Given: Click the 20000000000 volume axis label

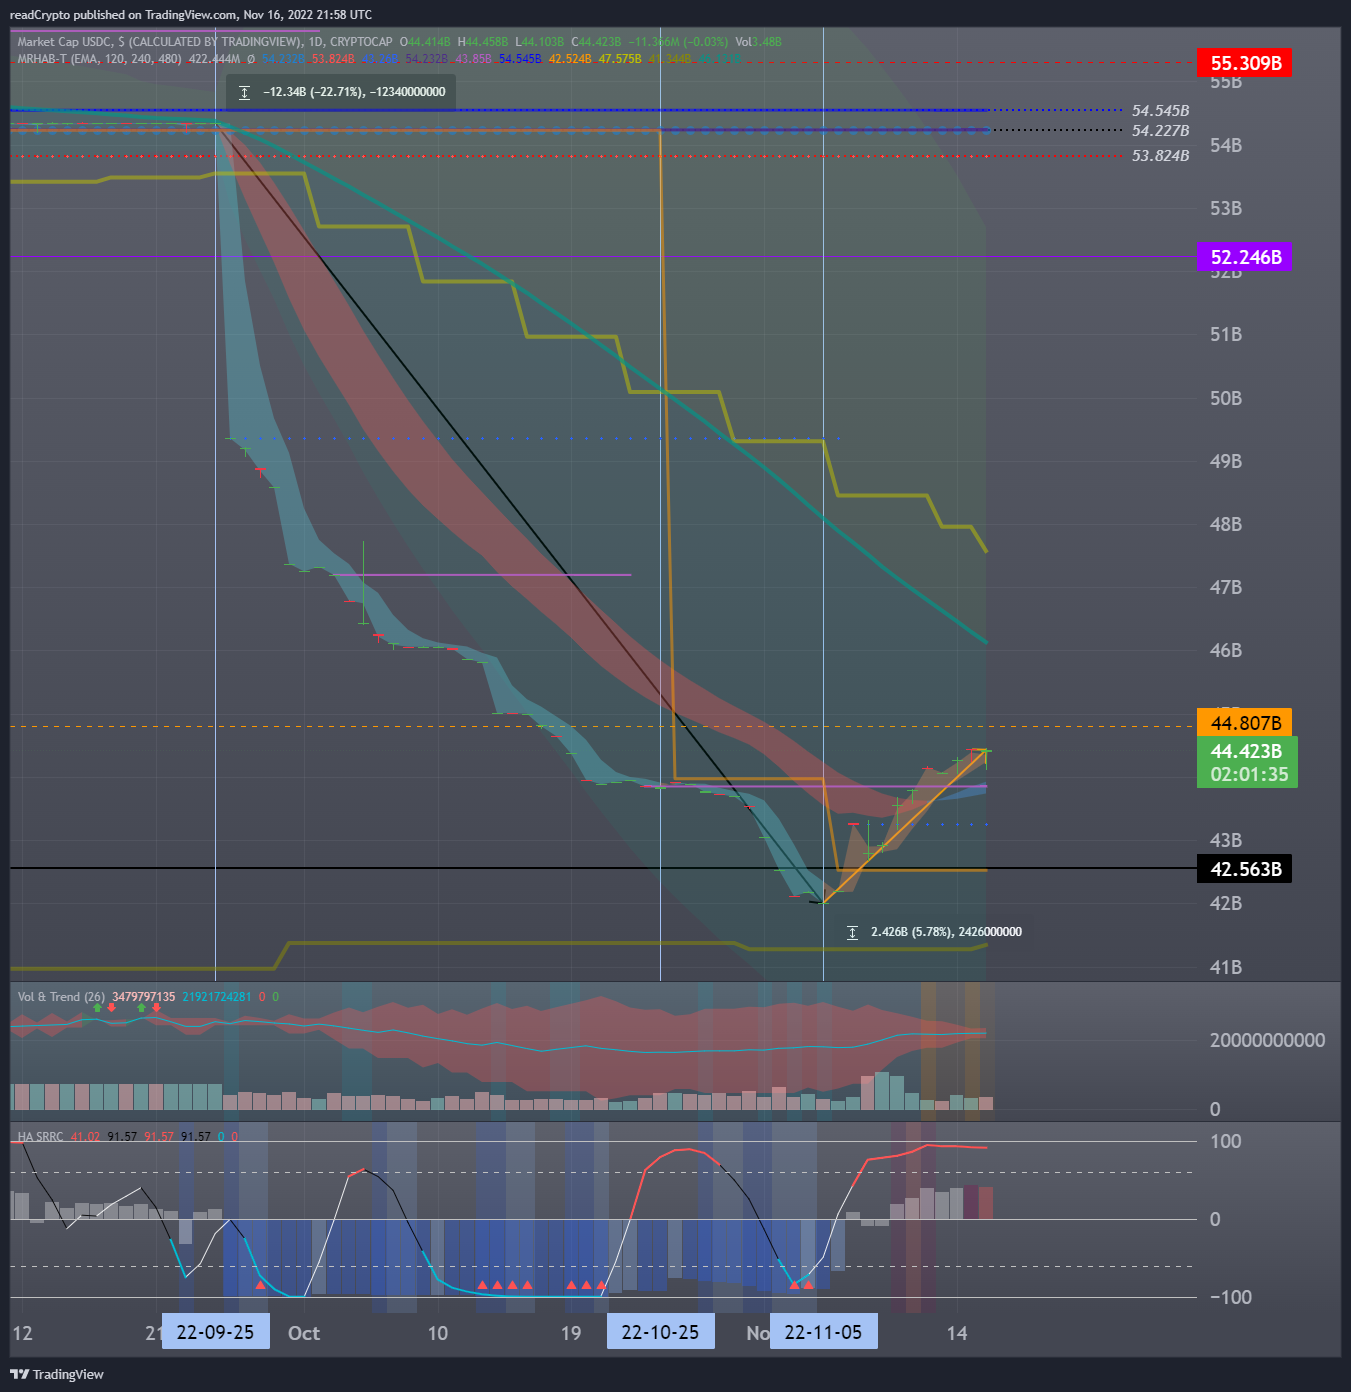Looking at the screenshot, I should click(x=1267, y=1040).
